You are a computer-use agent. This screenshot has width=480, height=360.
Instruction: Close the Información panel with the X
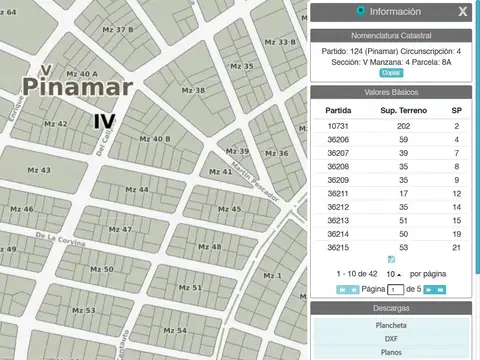point(463,12)
